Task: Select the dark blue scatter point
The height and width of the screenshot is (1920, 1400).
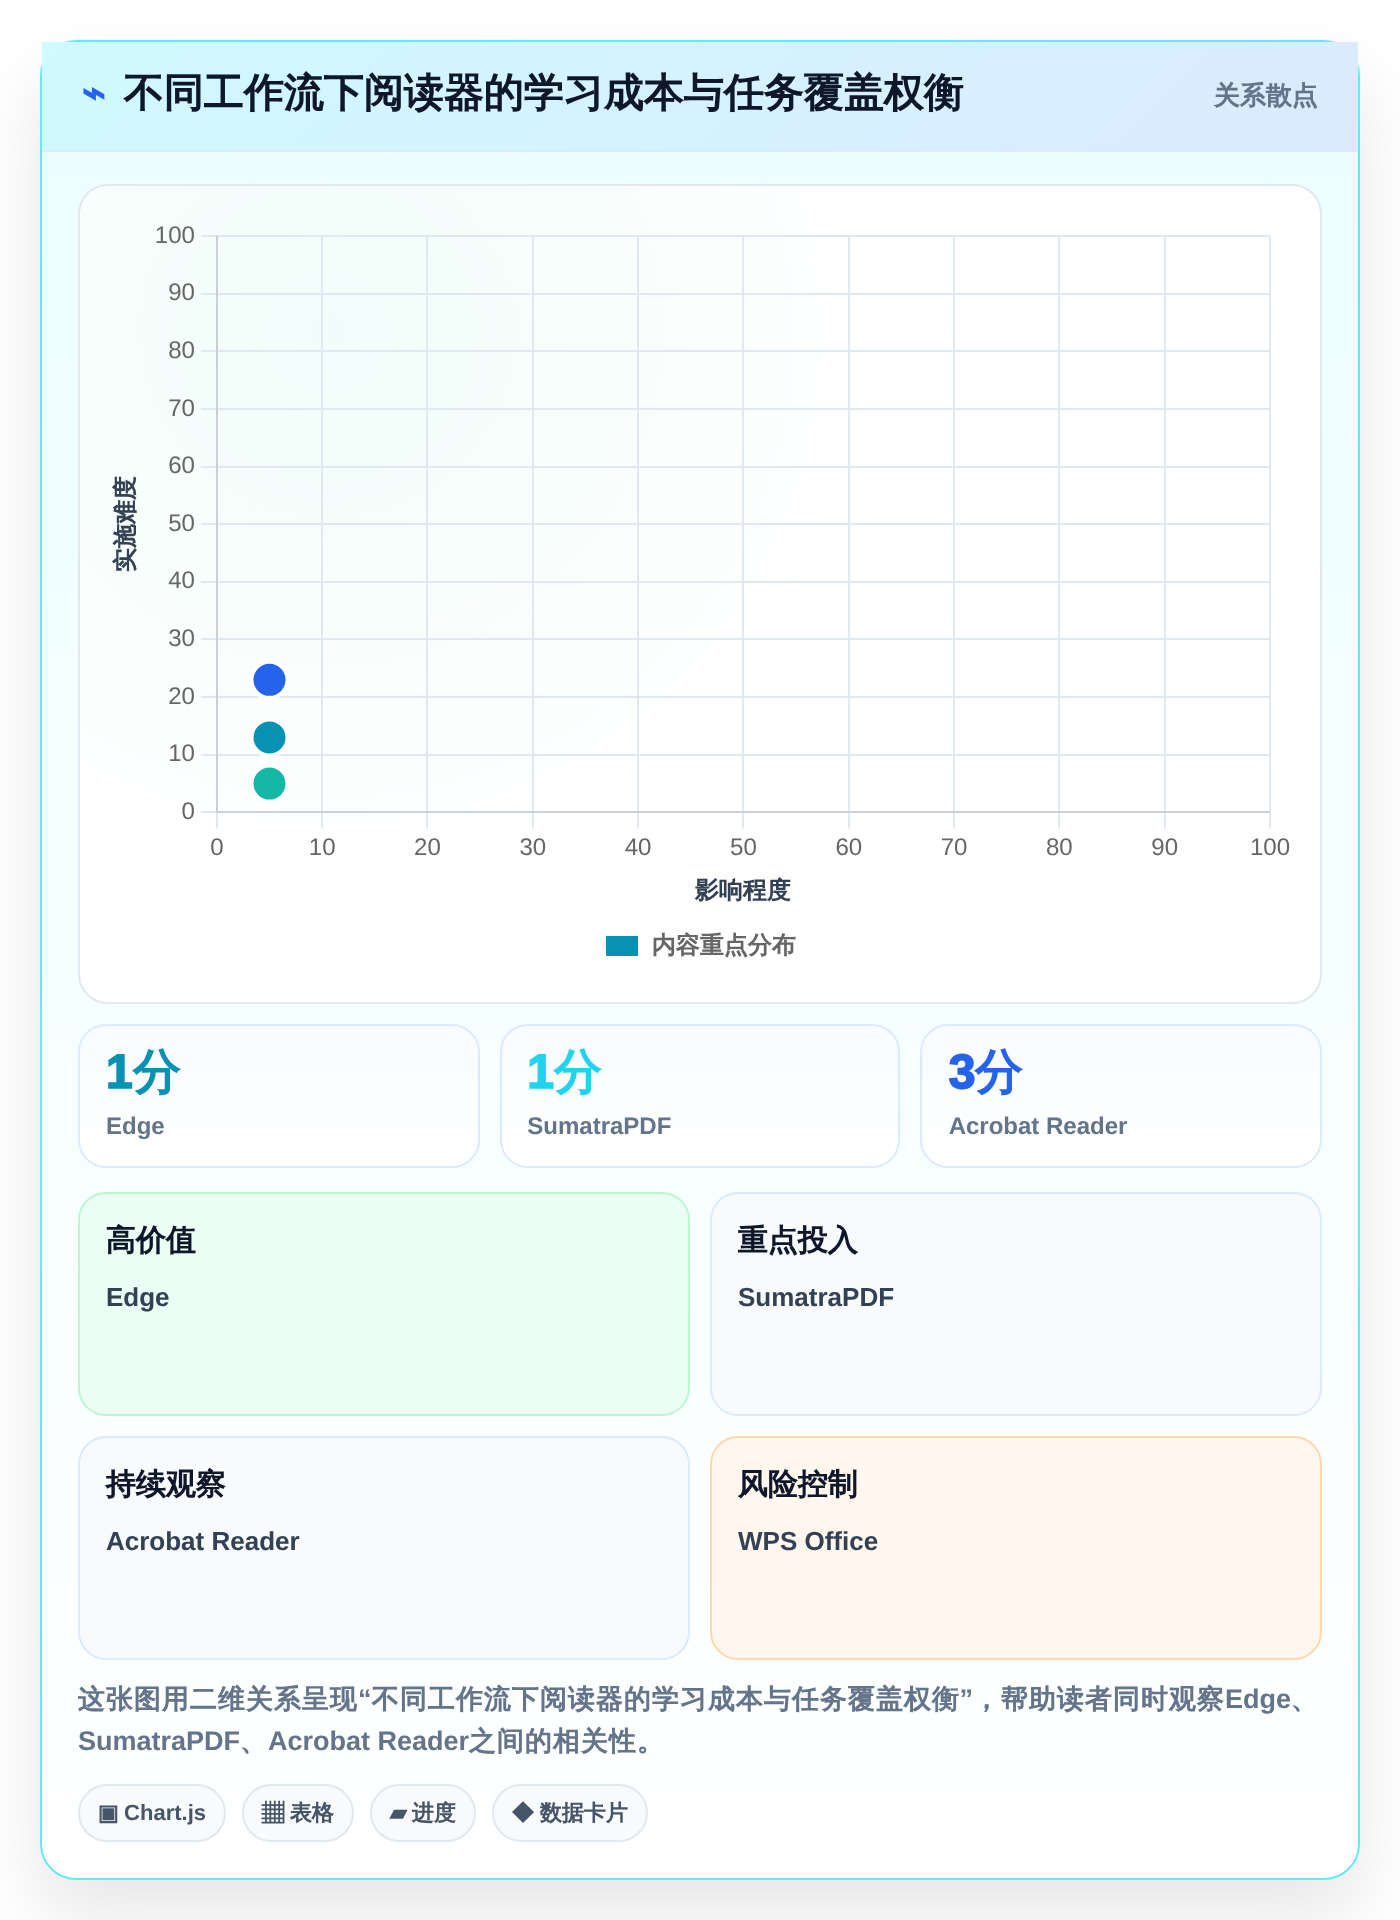Action: coord(269,680)
